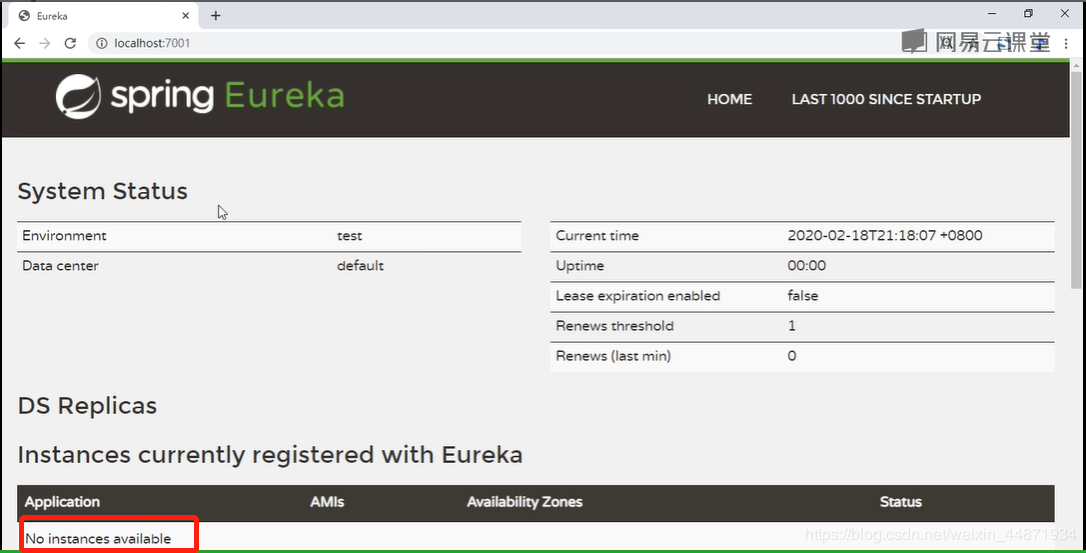Click the browser forward arrow
The image size is (1086, 553).
pos(45,43)
